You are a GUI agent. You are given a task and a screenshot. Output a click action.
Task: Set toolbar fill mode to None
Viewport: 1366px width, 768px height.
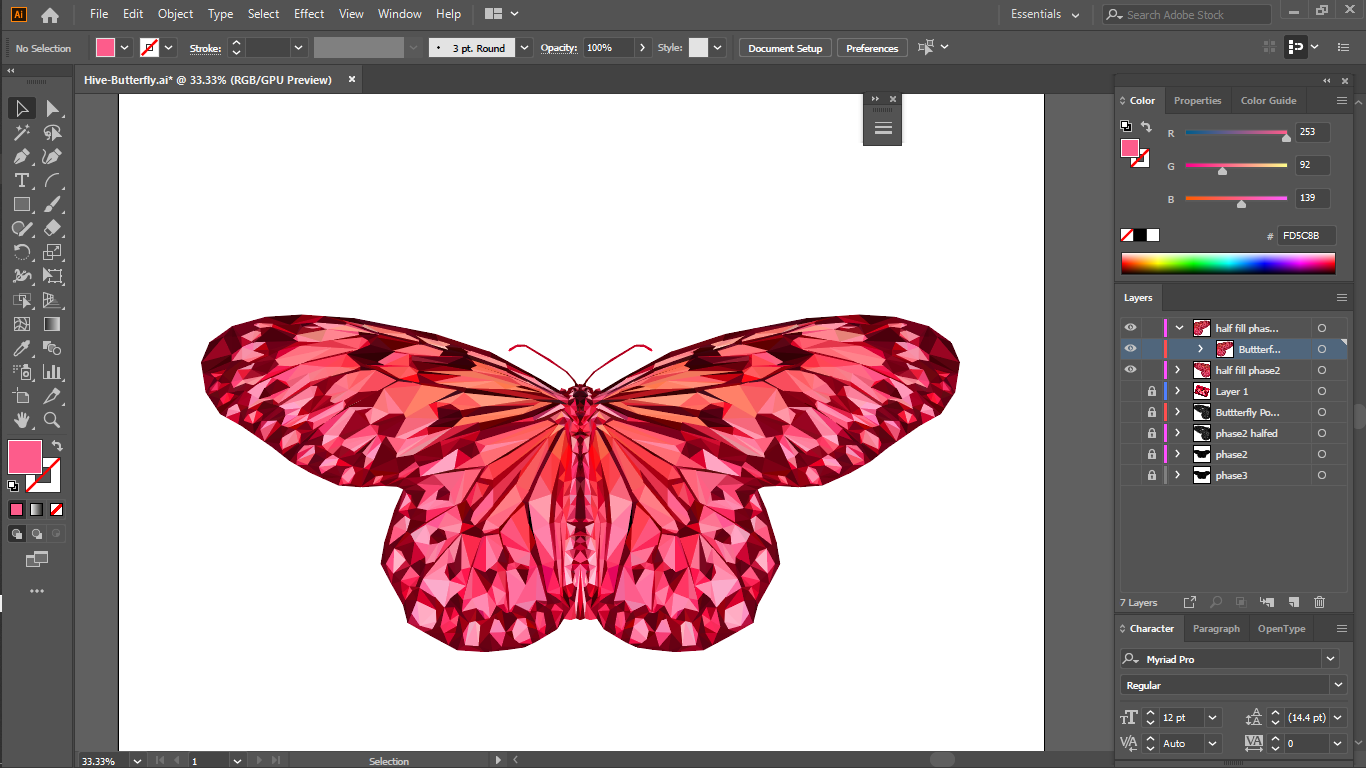[x=56, y=509]
